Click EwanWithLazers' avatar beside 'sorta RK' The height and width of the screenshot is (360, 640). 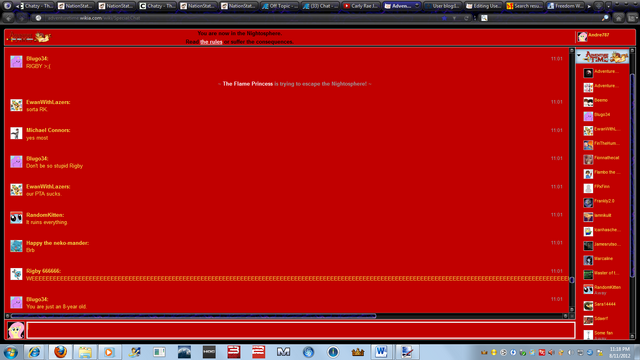(16, 105)
